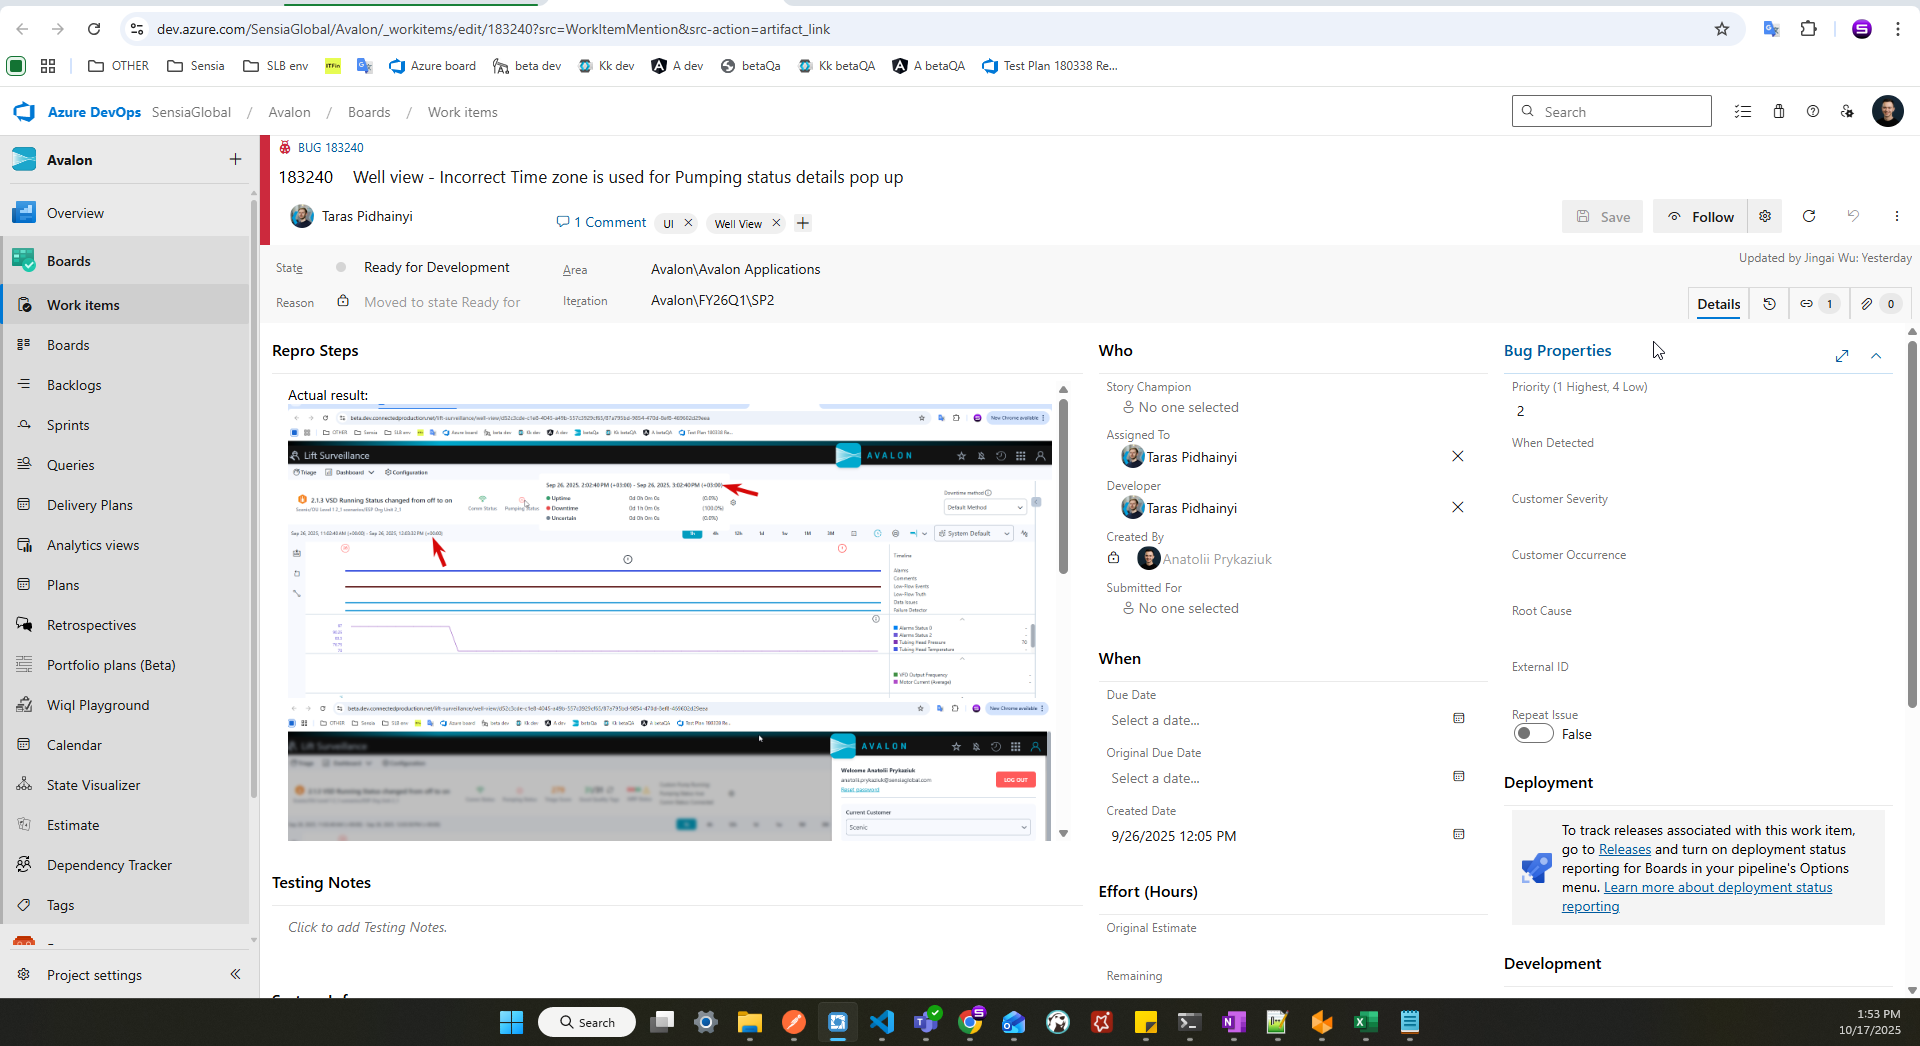Open File Explorer from the taskbar
This screenshot has height=1046, width=1920.
coord(750,1022)
